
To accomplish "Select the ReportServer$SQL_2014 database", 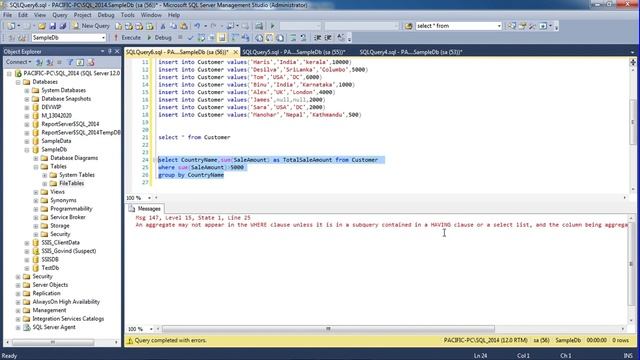I will pos(70,124).
